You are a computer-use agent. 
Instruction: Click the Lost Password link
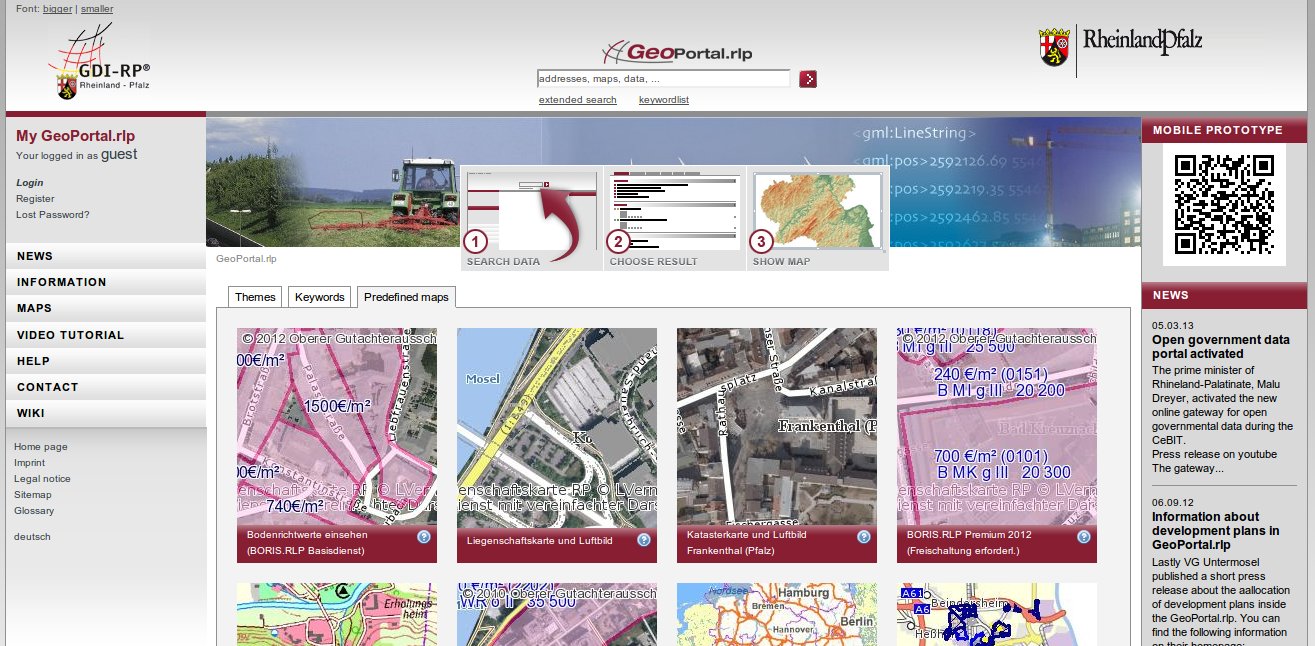pos(53,215)
